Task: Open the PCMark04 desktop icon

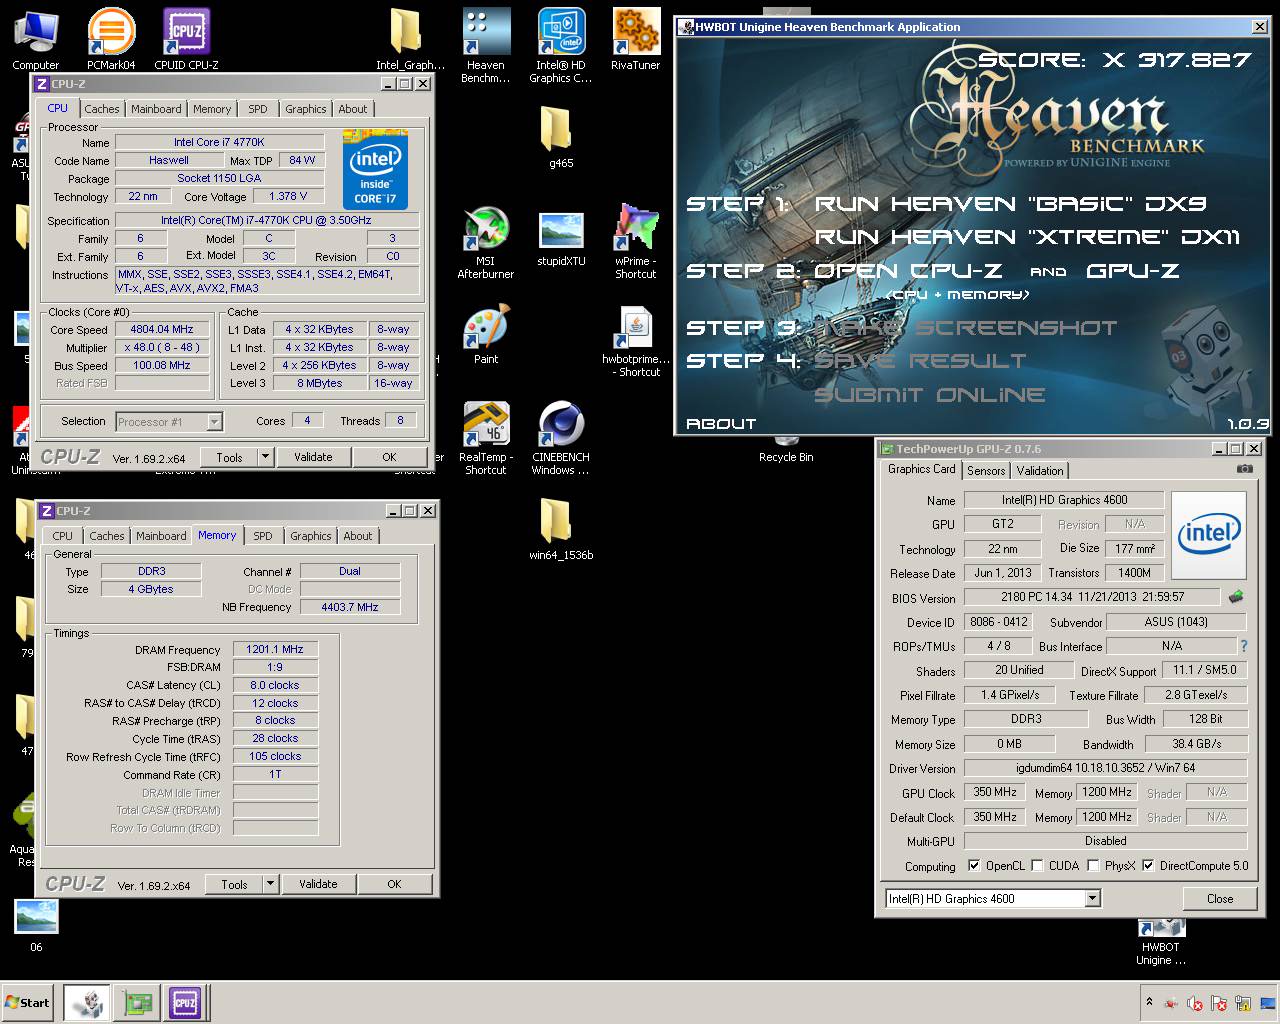Action: (x=111, y=39)
